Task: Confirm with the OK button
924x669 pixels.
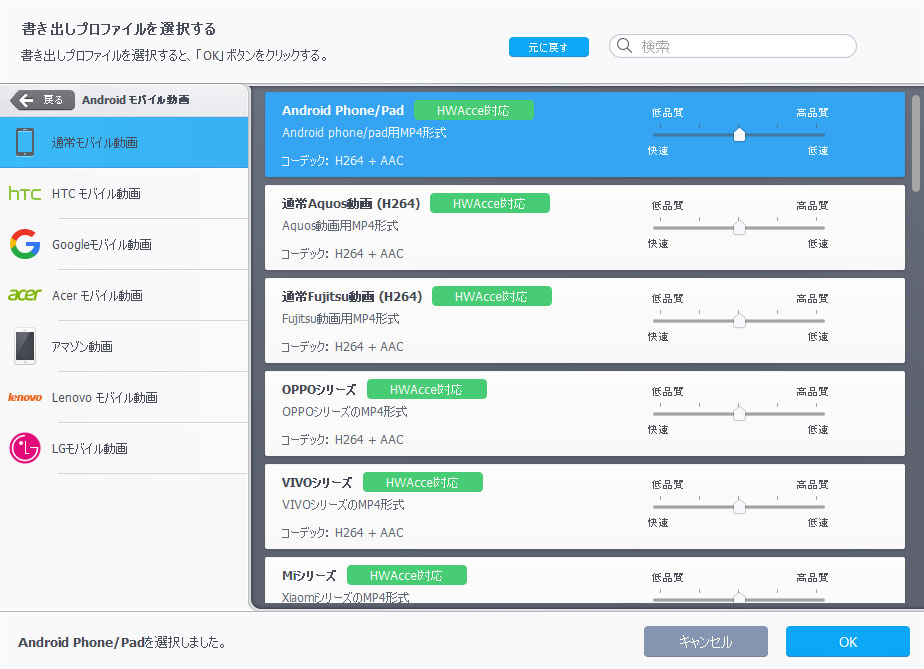Action: click(x=847, y=641)
